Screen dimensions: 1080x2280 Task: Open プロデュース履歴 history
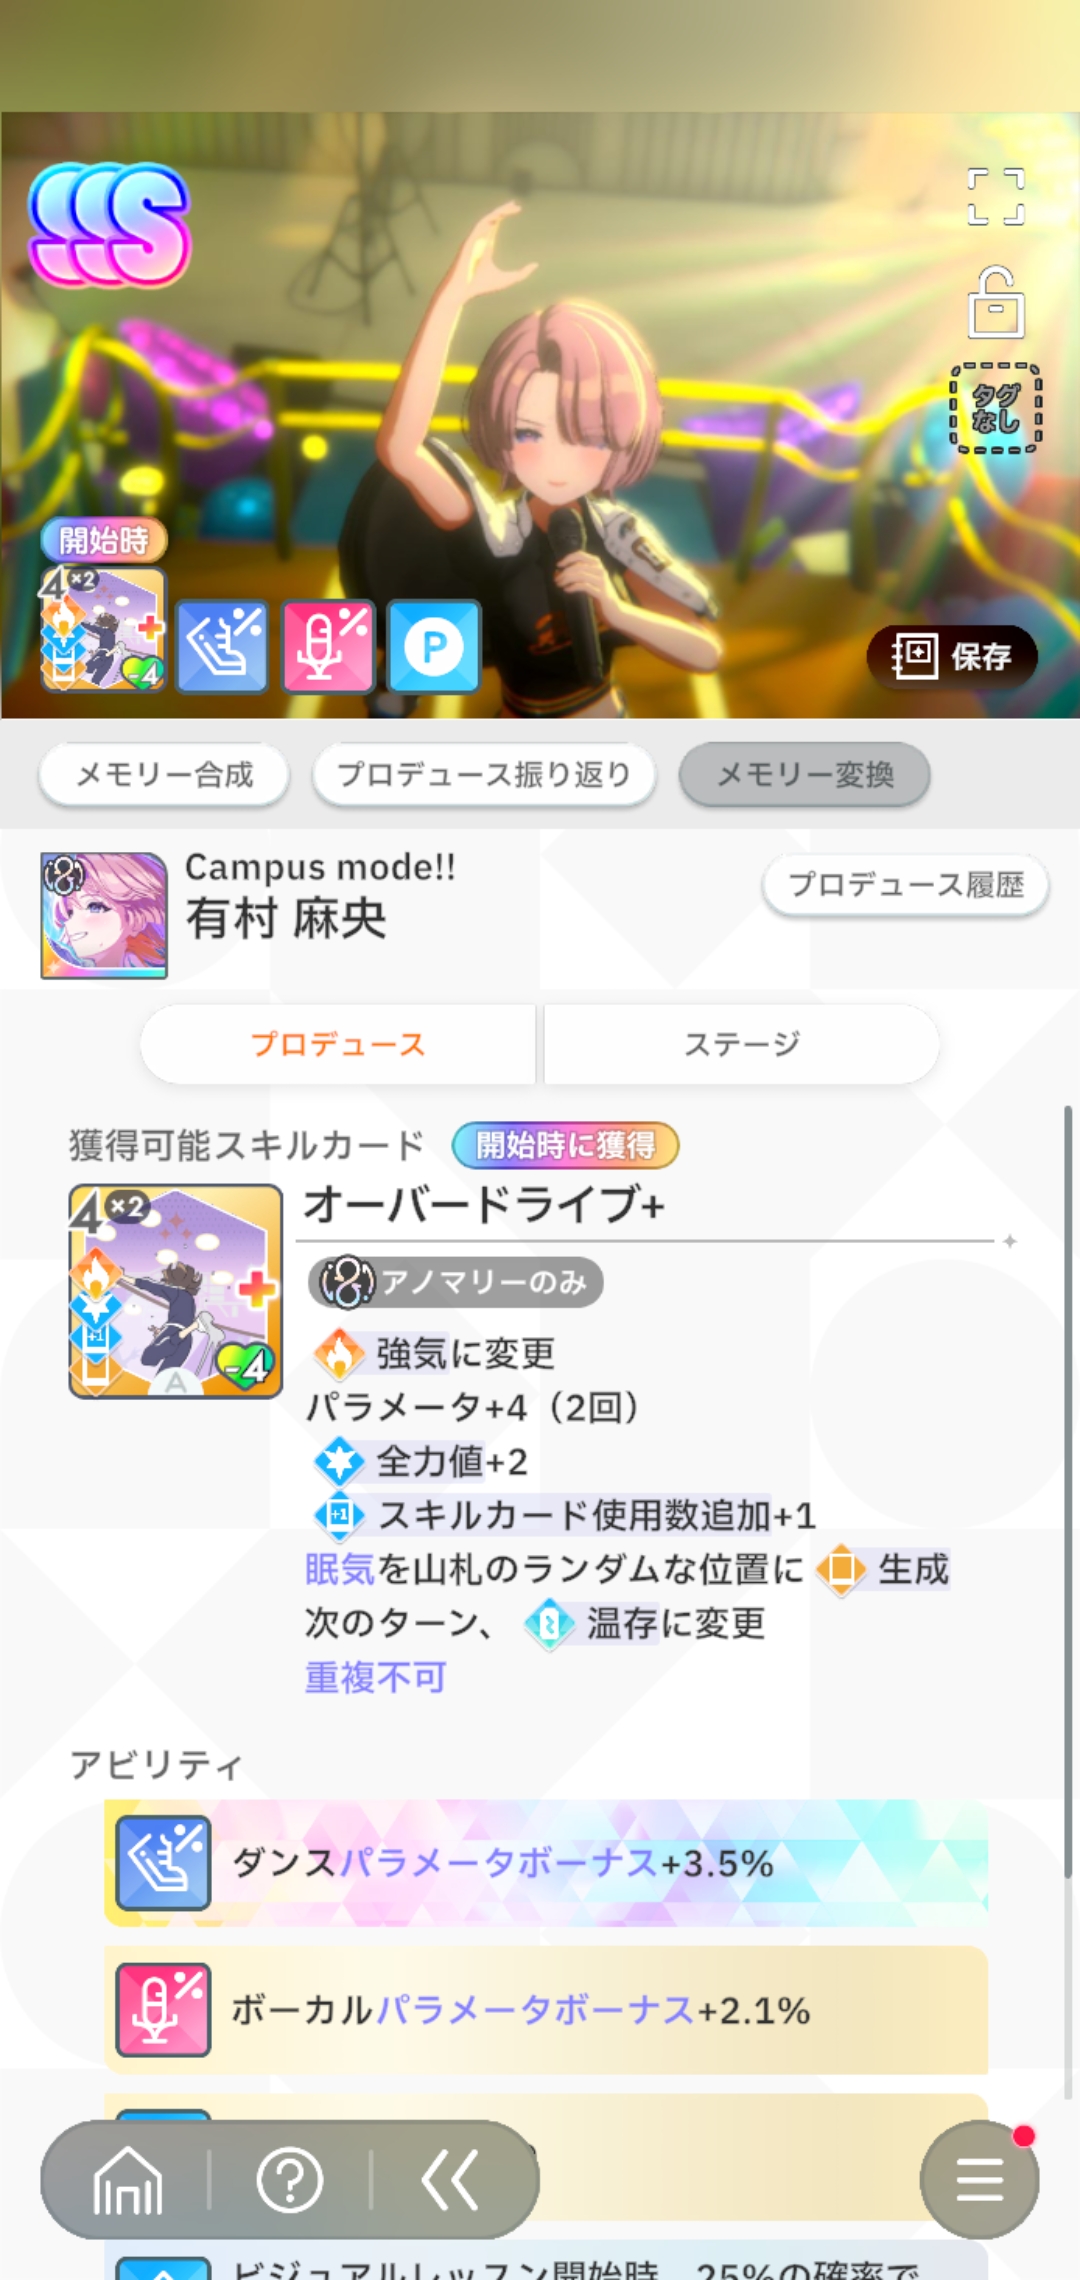[x=906, y=884]
